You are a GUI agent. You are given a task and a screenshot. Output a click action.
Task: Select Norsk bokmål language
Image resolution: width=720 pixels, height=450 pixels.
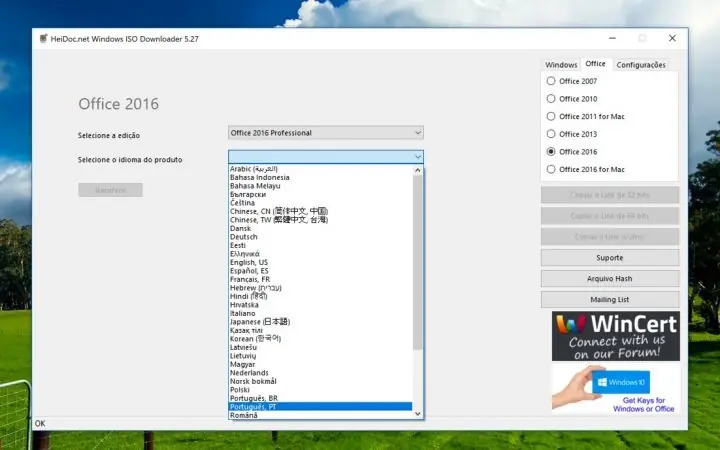pyautogui.click(x=321, y=381)
